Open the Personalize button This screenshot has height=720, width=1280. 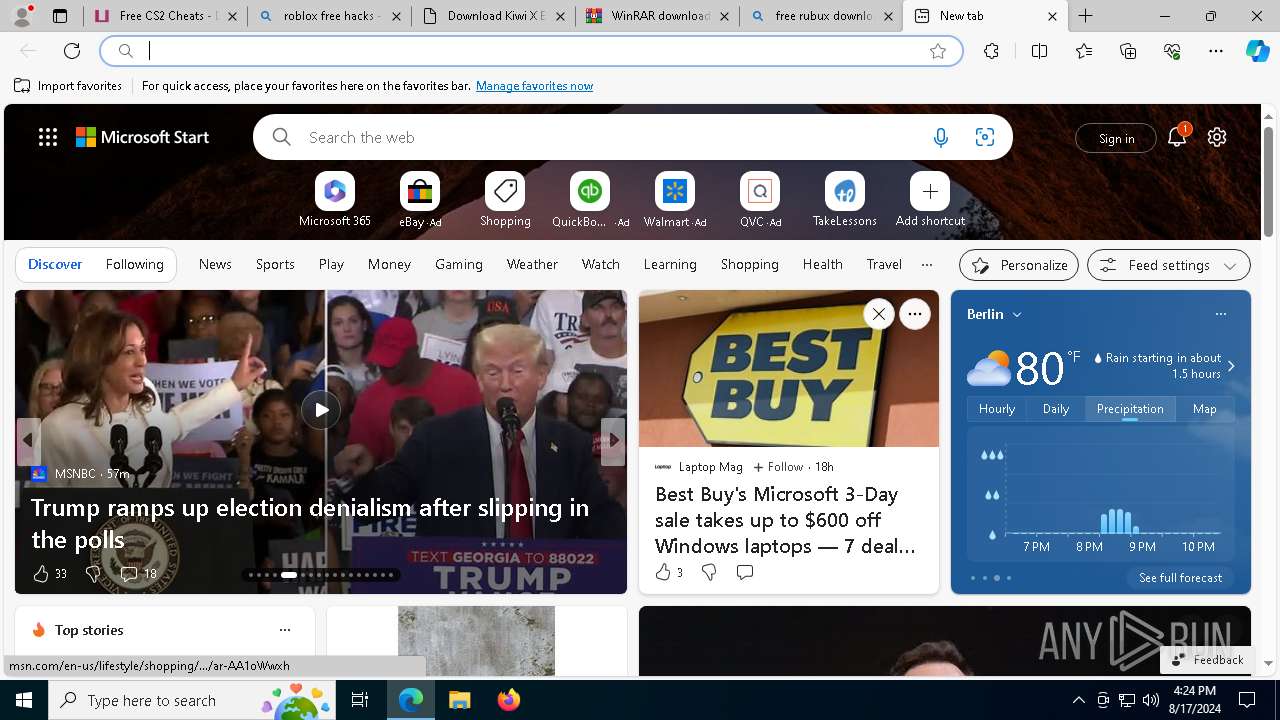point(1019,265)
